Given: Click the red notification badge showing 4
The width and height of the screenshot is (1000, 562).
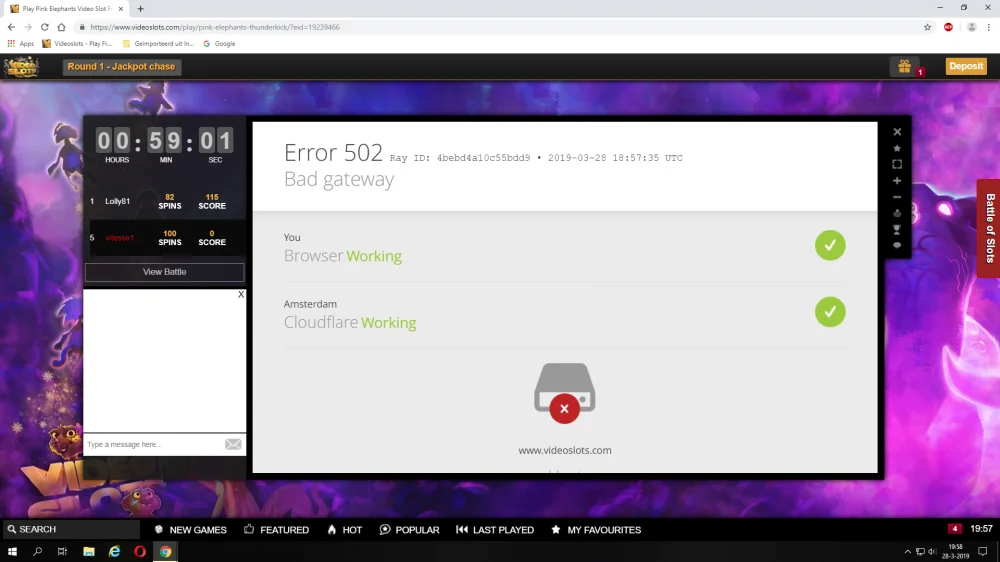Looking at the screenshot, I should tap(954, 529).
